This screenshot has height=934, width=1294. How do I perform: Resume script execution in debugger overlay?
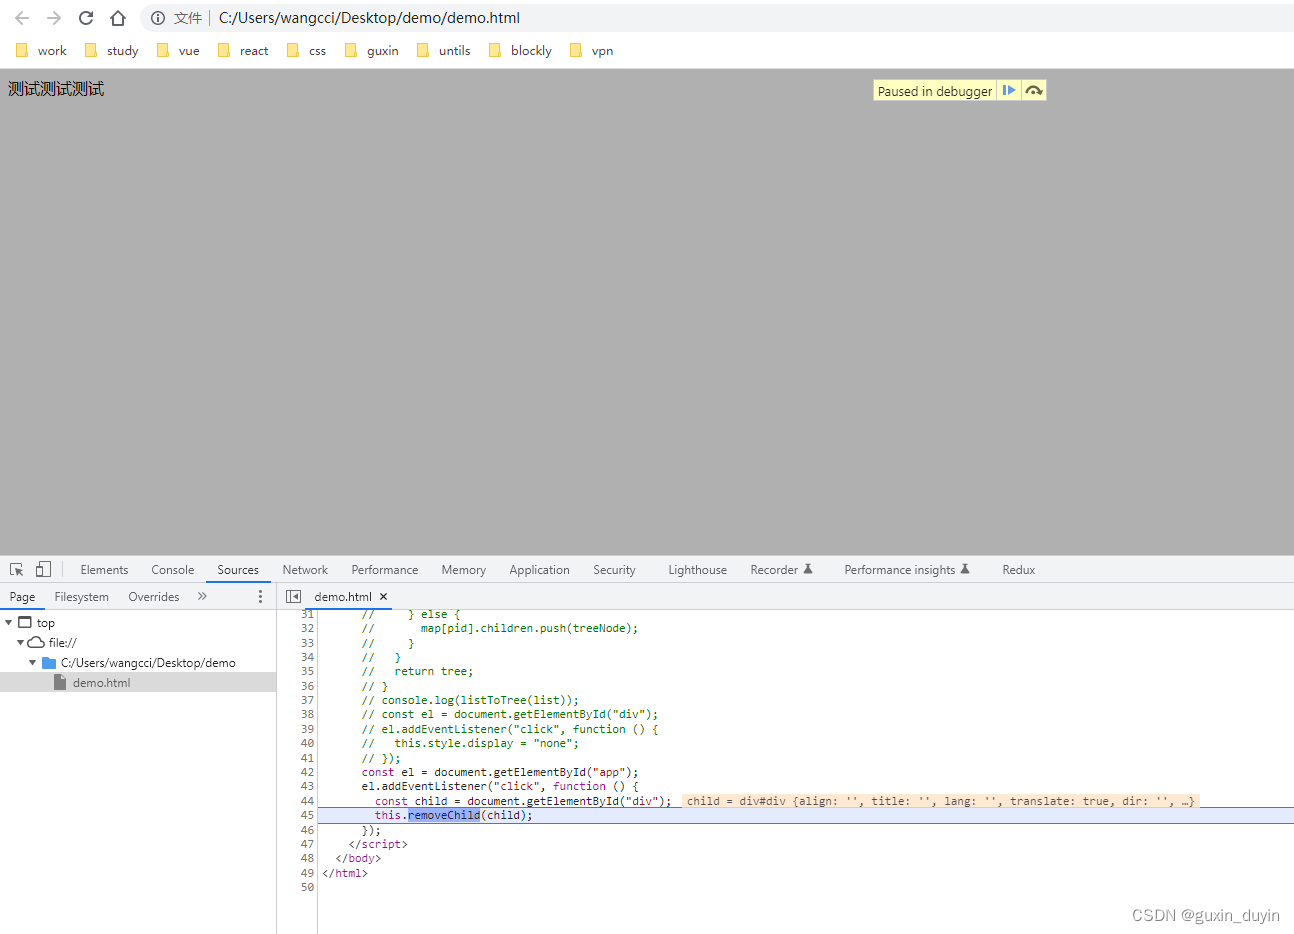[1009, 90]
